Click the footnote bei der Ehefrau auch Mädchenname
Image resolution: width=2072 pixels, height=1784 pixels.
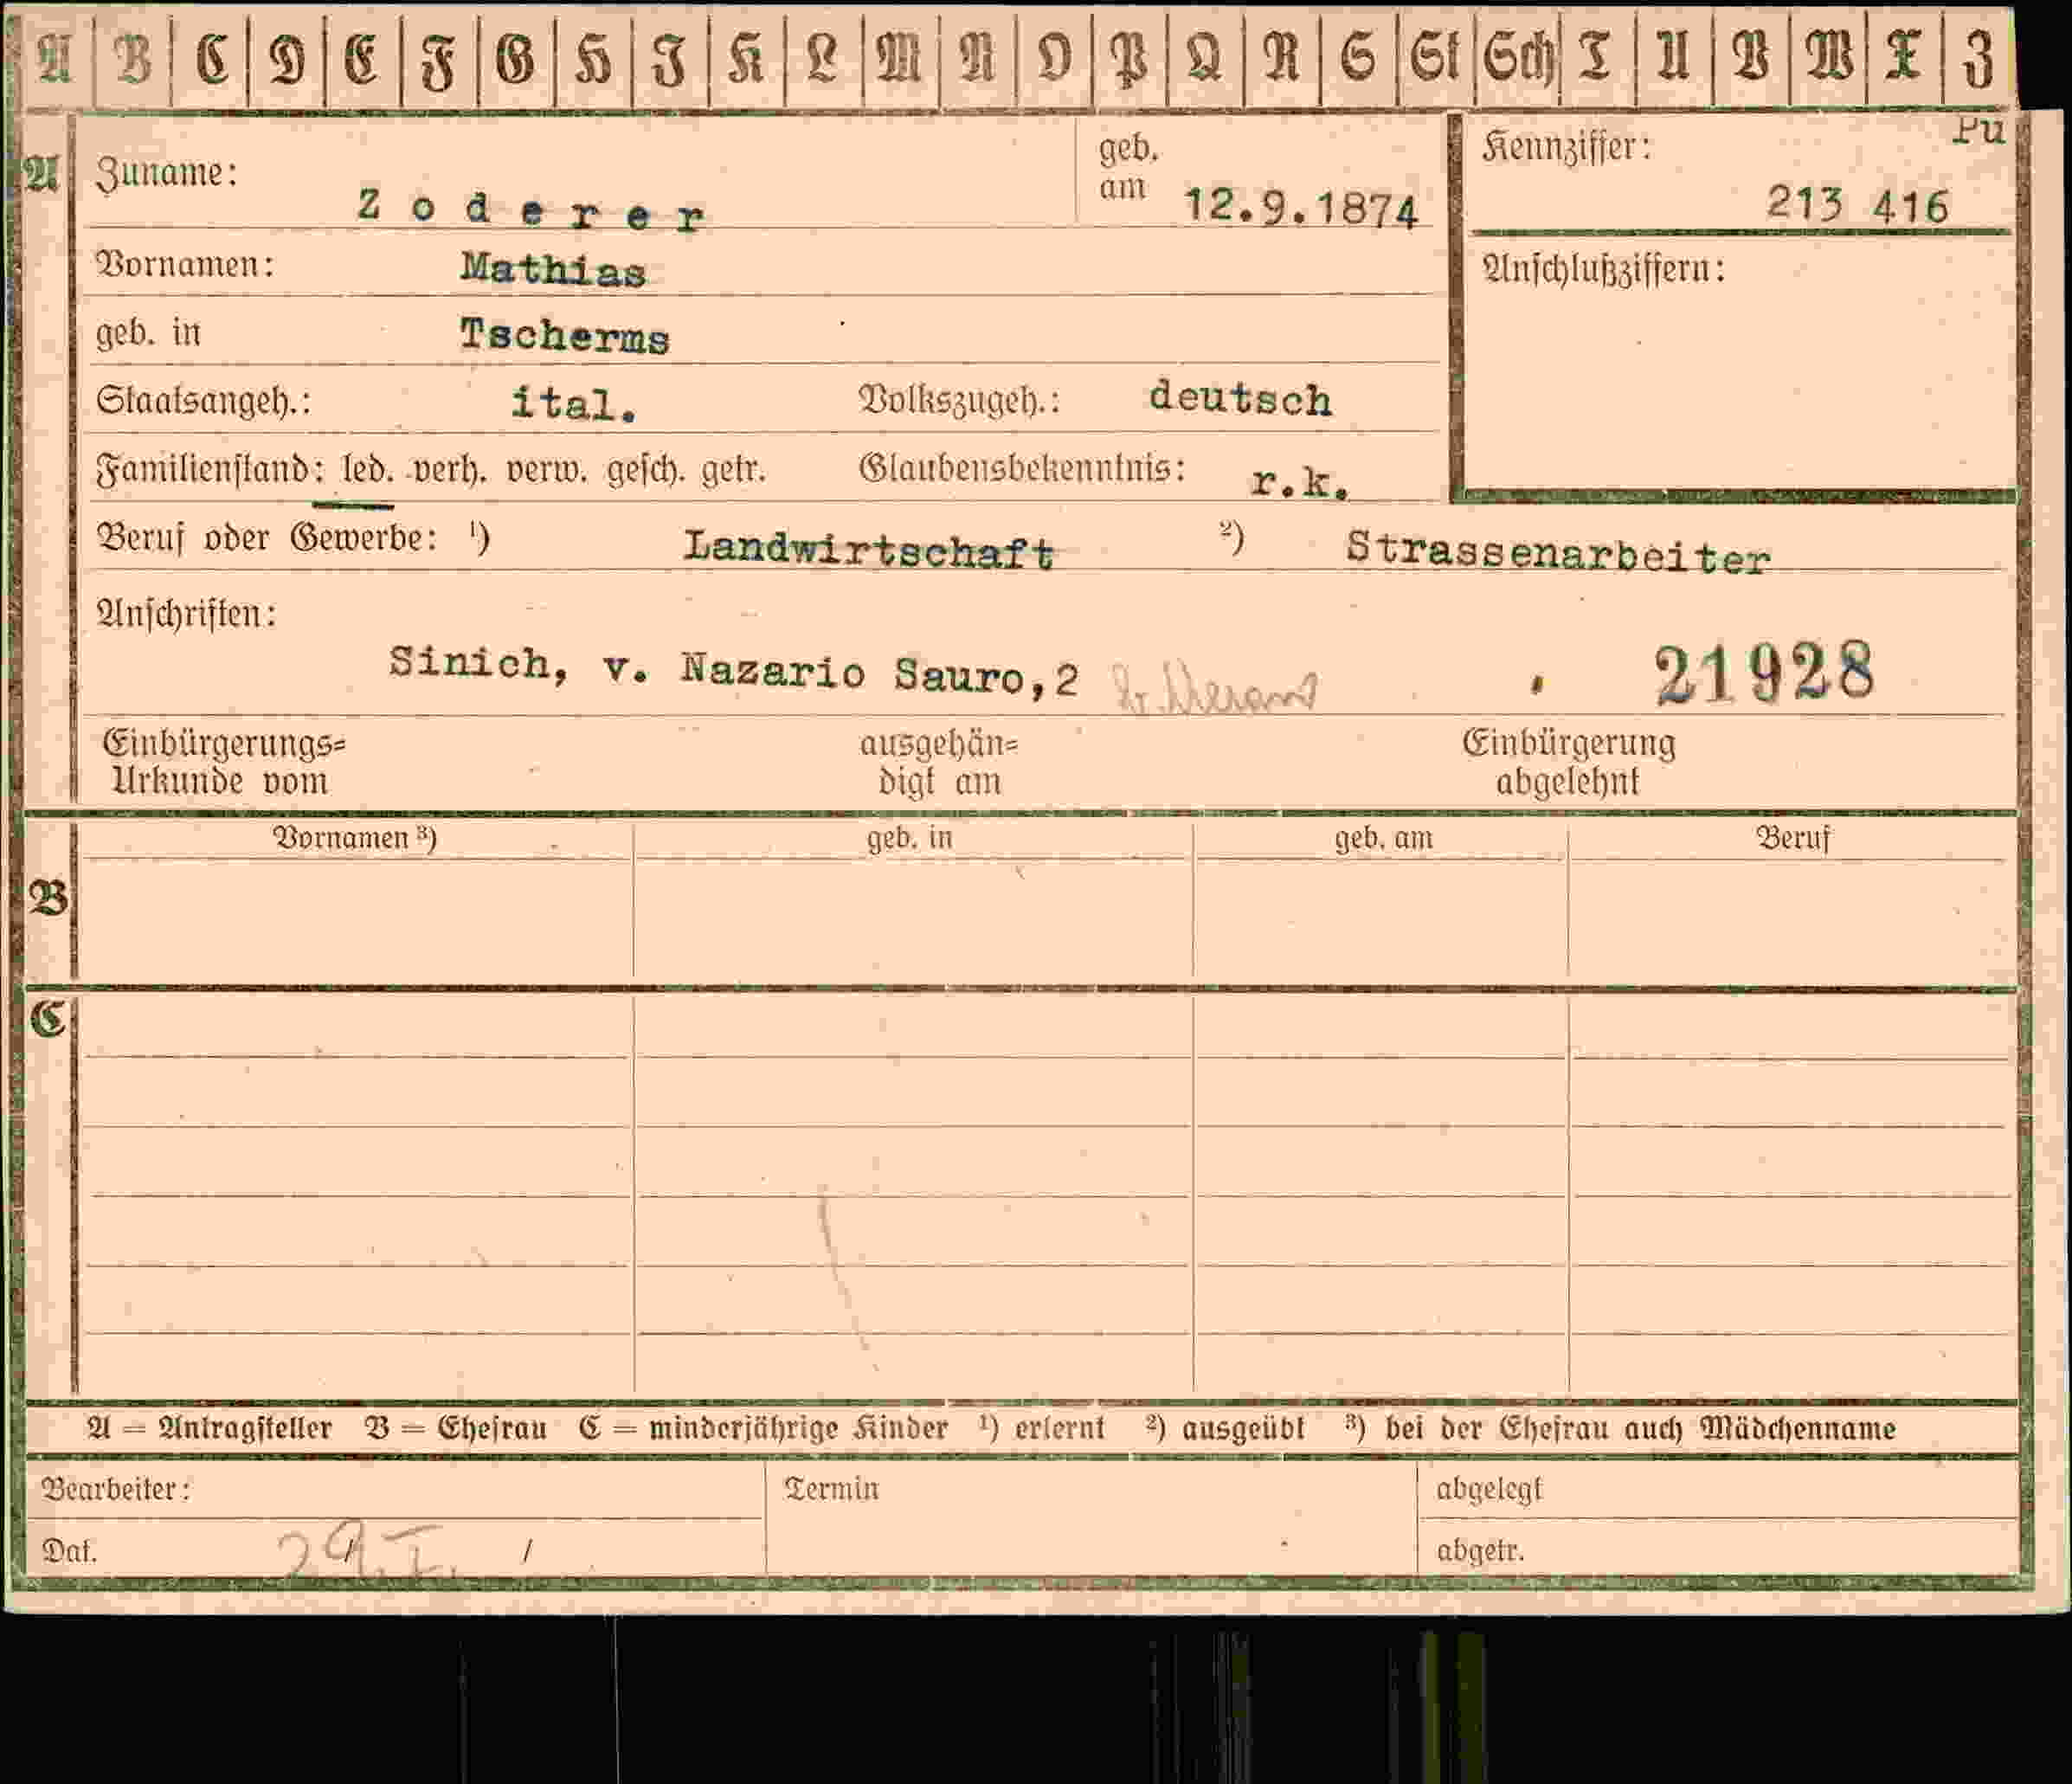1620,1428
